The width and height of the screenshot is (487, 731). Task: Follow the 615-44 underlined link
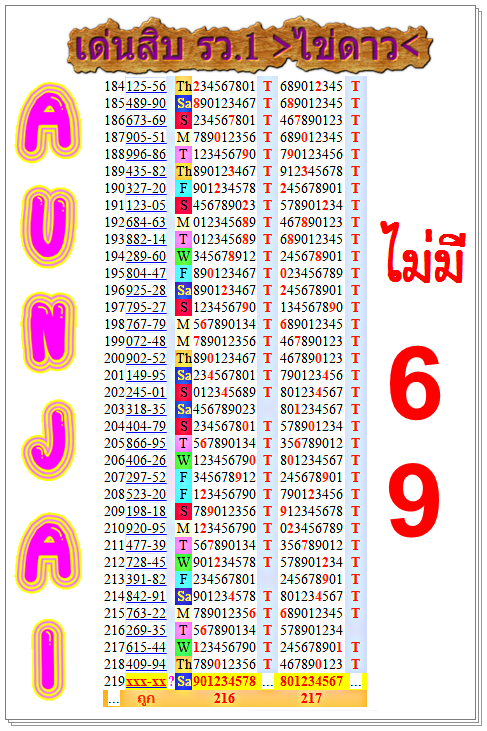[x=146, y=648]
